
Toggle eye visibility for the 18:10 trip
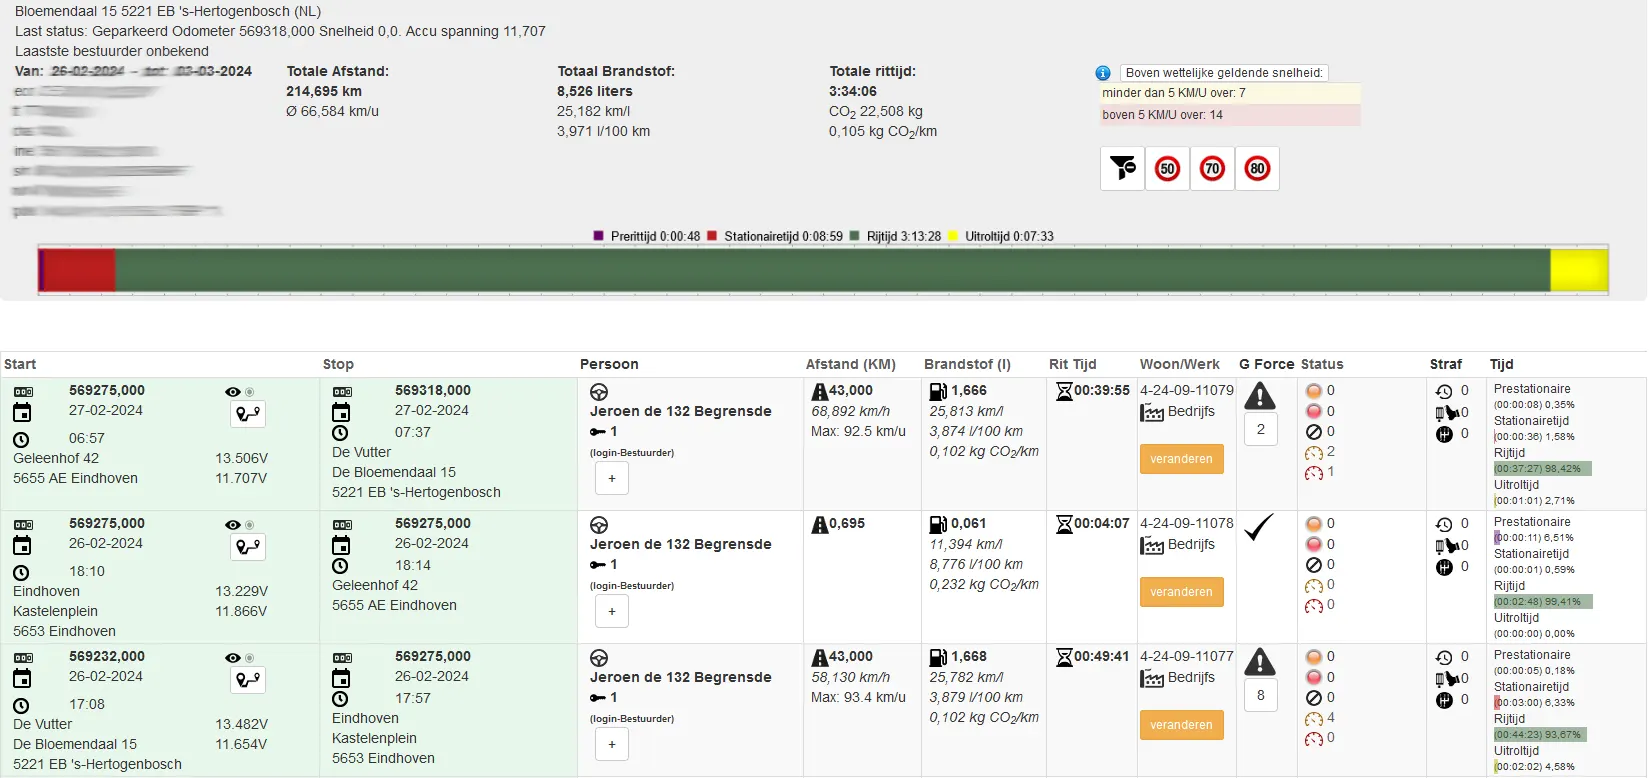(x=233, y=525)
